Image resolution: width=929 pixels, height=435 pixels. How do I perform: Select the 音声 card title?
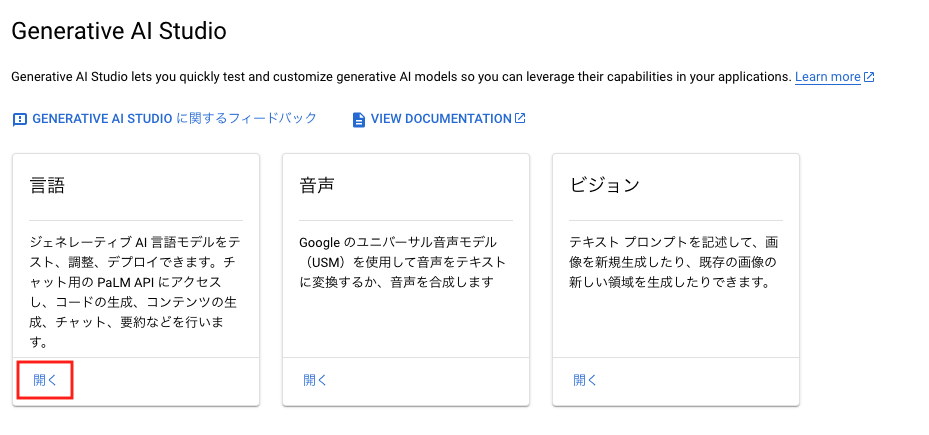317,185
